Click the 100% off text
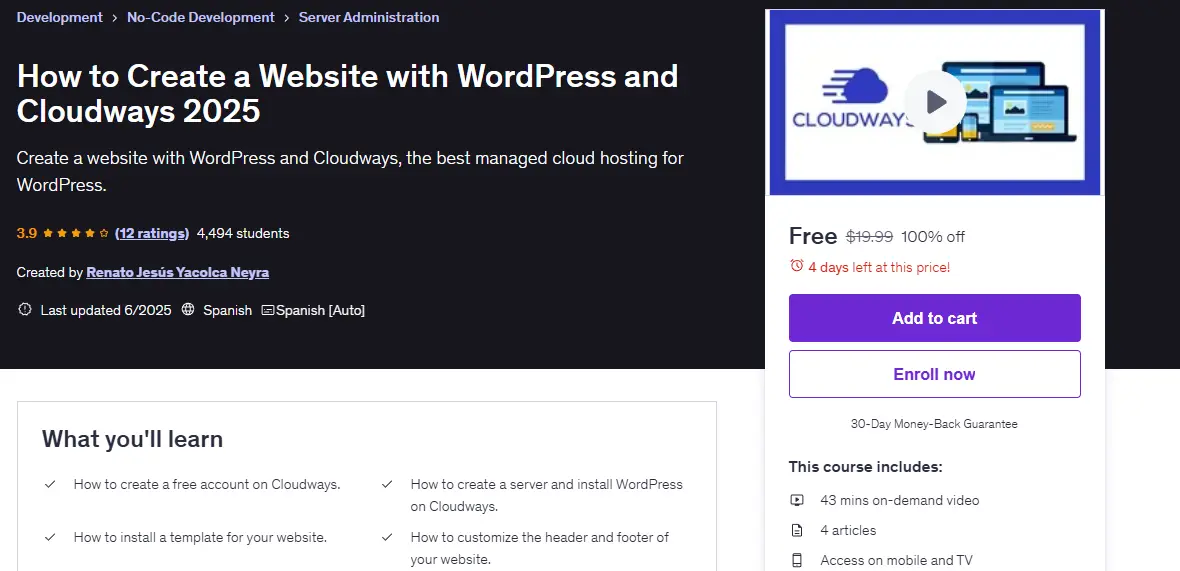 pyautogui.click(x=933, y=237)
